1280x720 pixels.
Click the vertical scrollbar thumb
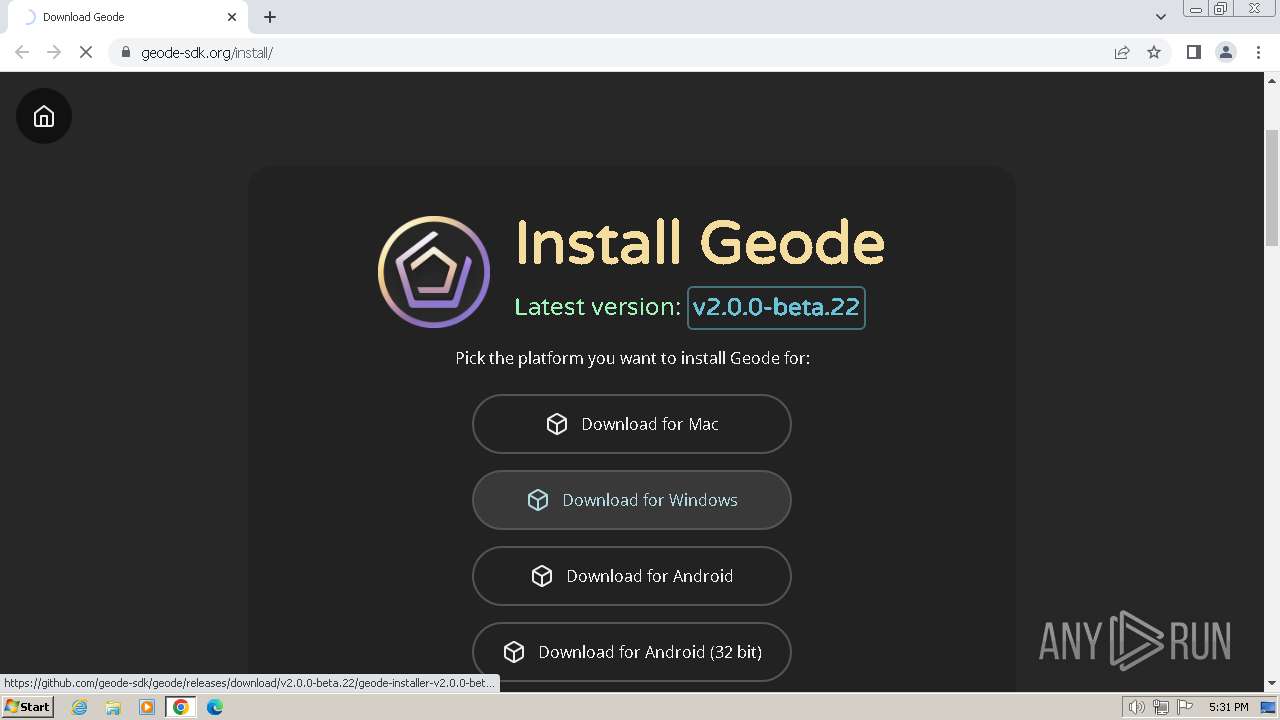pos(1272,187)
